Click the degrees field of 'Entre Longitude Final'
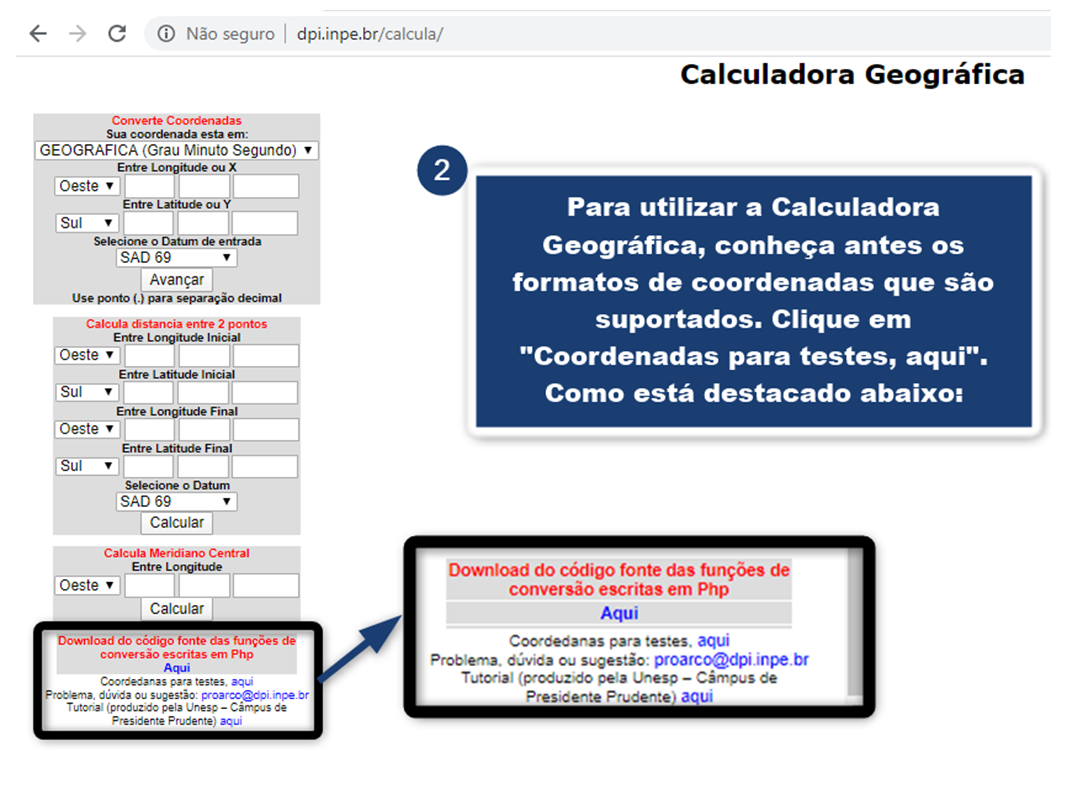 tap(150, 429)
